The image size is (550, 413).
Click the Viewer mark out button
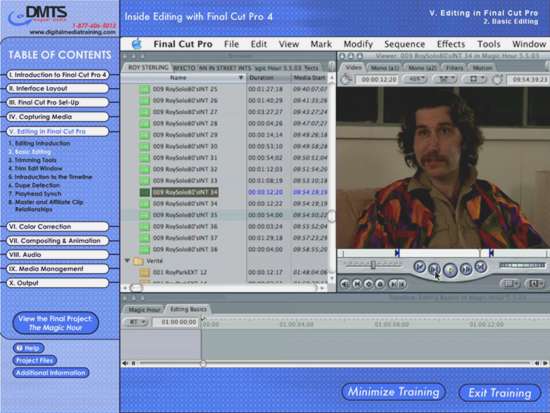point(402,284)
